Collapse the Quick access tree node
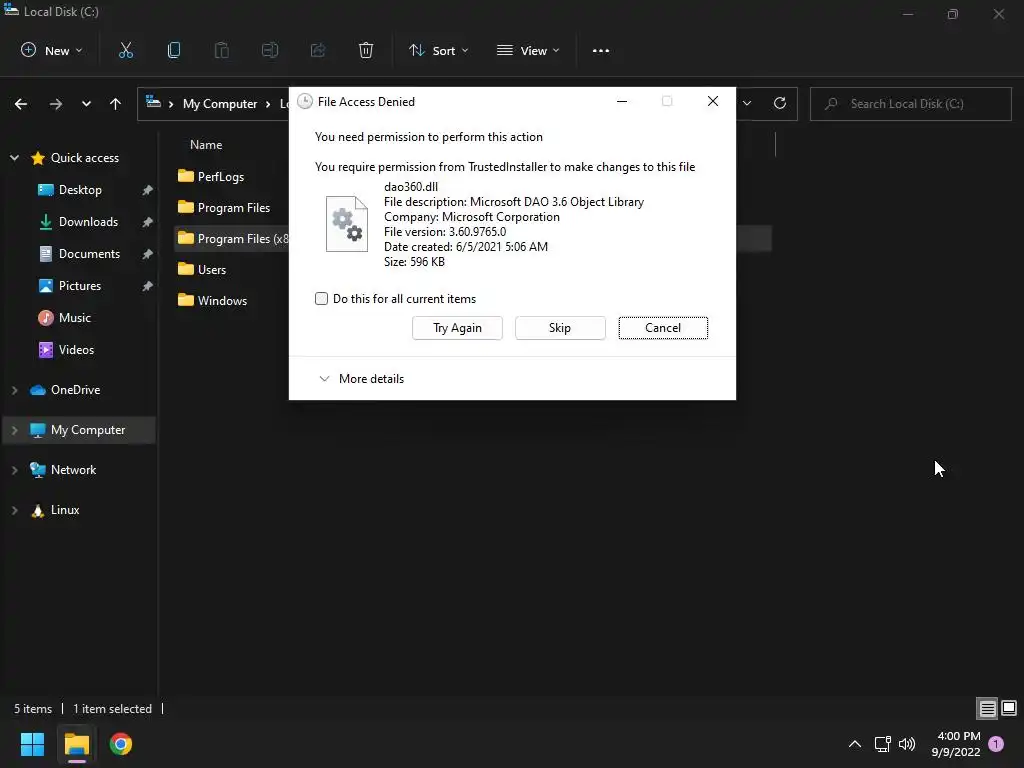Screen dimensions: 1024x768 click(x=14, y=157)
